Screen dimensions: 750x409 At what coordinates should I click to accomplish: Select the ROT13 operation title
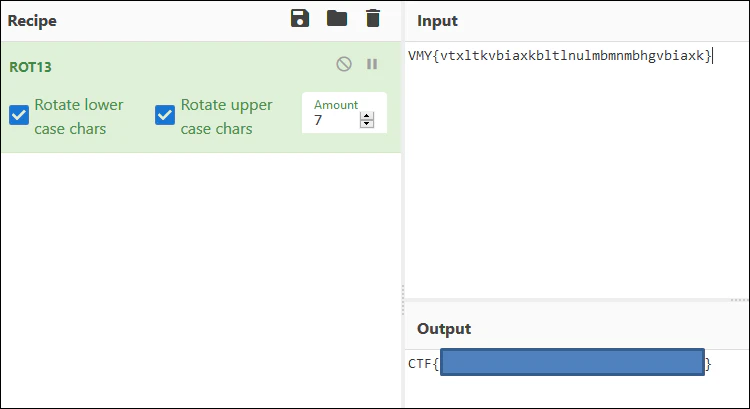coord(30,67)
